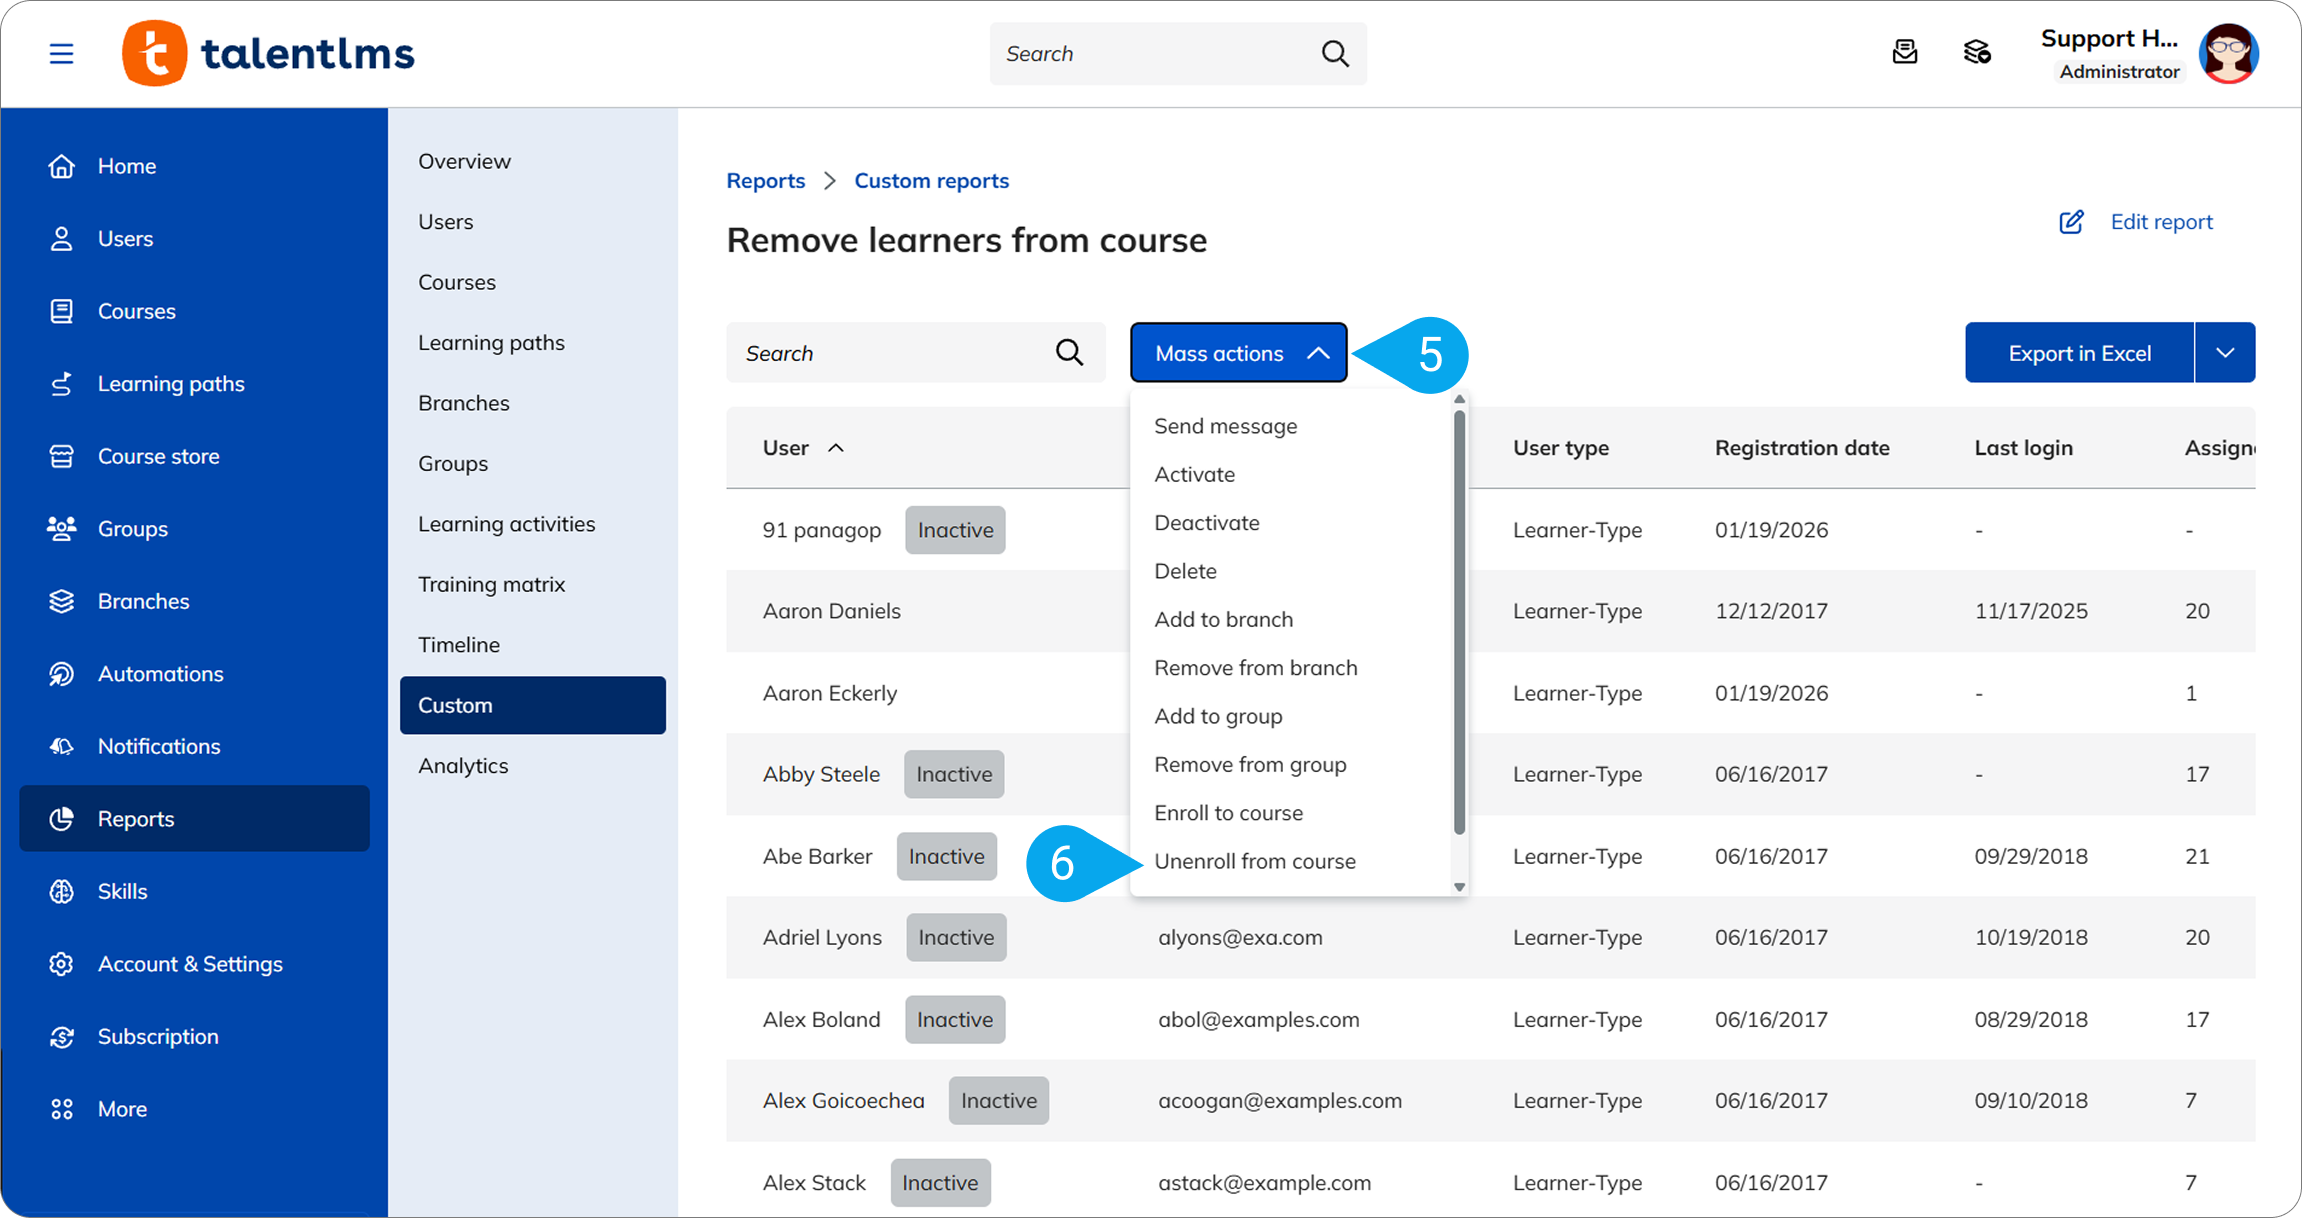Click the Edit report pencil icon
Image resolution: width=2302 pixels, height=1218 pixels.
click(x=2071, y=222)
